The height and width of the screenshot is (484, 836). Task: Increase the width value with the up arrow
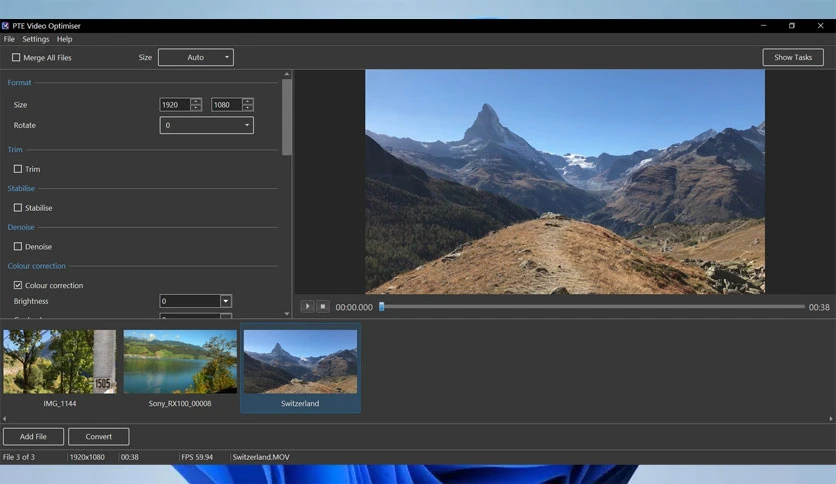click(196, 101)
